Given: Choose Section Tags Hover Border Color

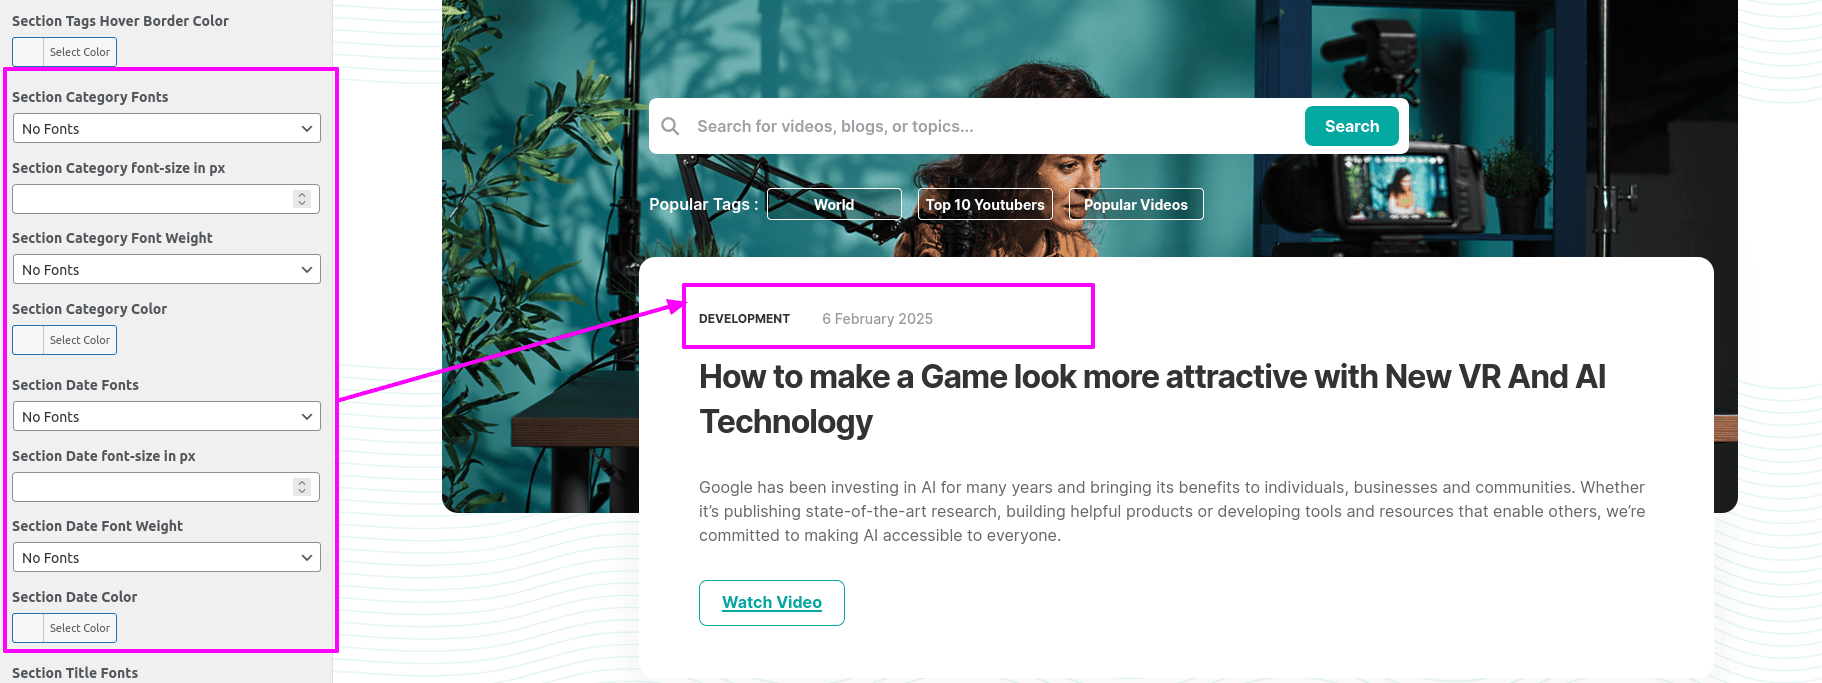Looking at the screenshot, I should click(64, 52).
